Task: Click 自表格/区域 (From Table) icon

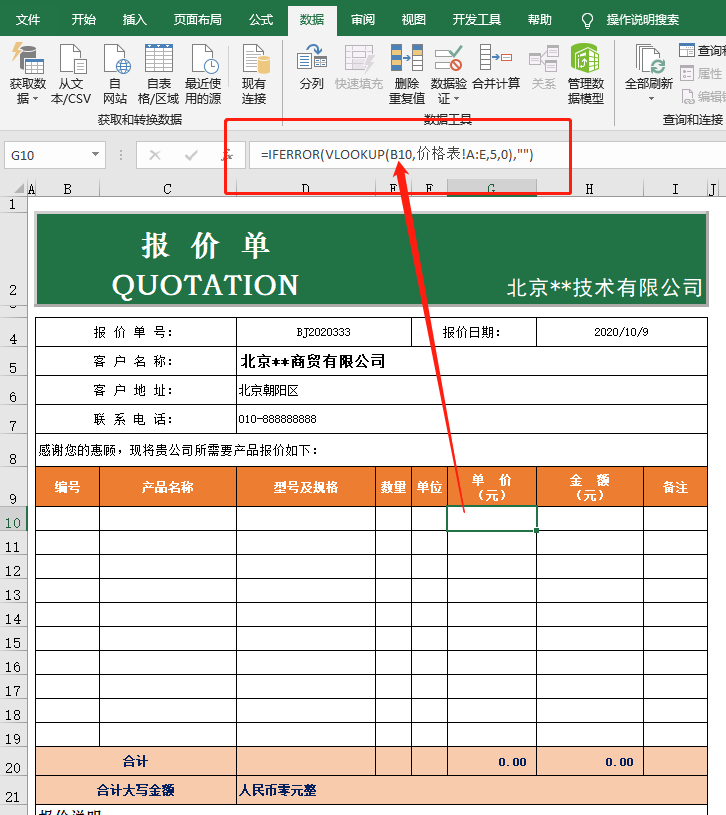Action: tap(159, 73)
